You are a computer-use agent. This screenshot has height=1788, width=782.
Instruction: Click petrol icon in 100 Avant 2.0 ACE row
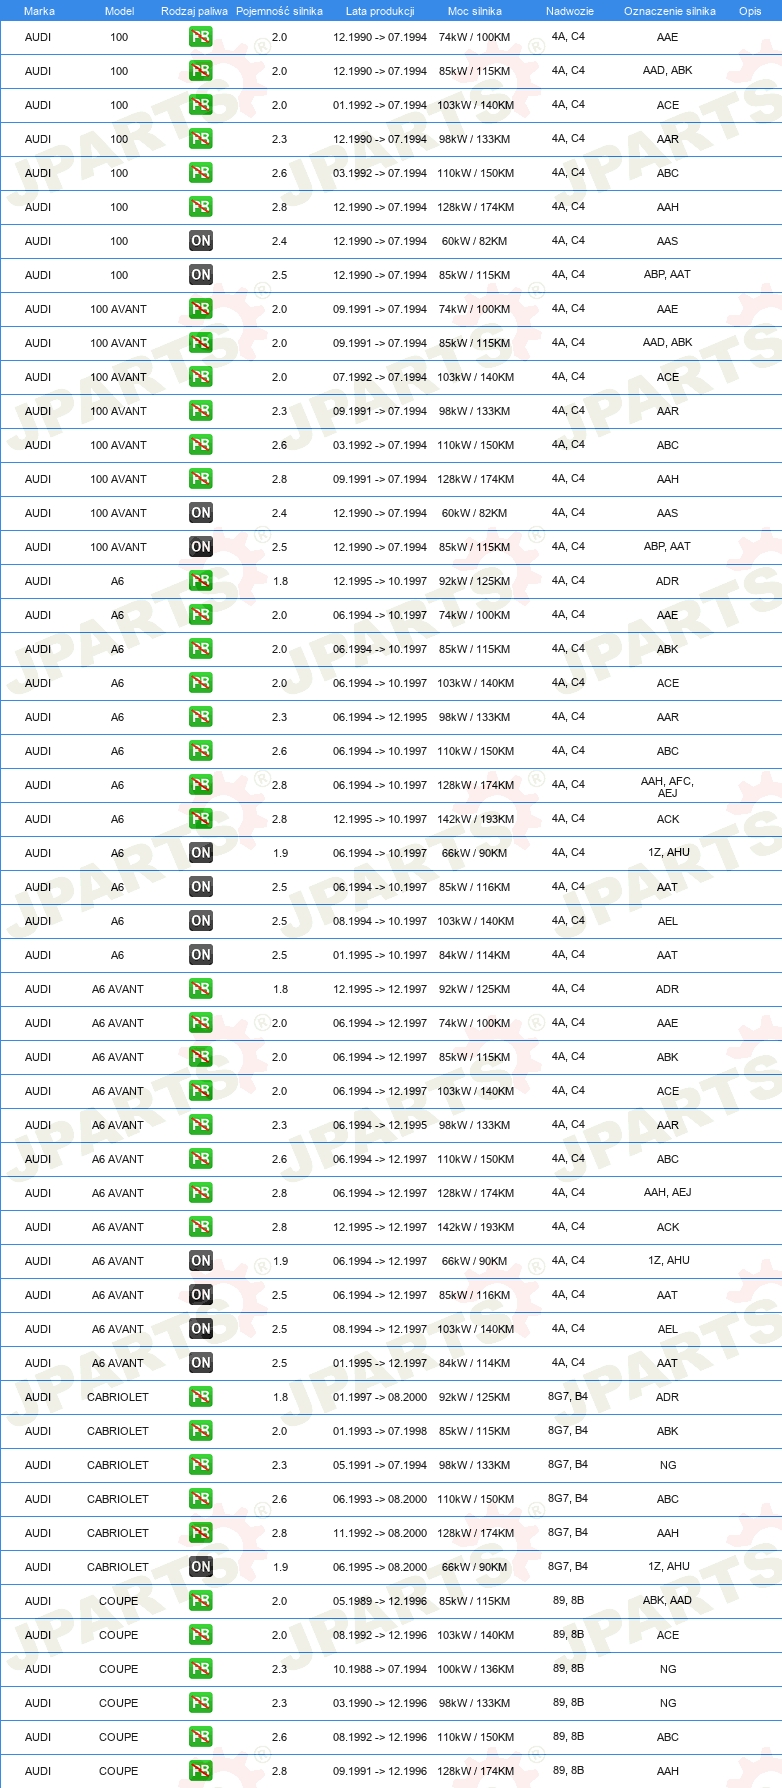(201, 377)
